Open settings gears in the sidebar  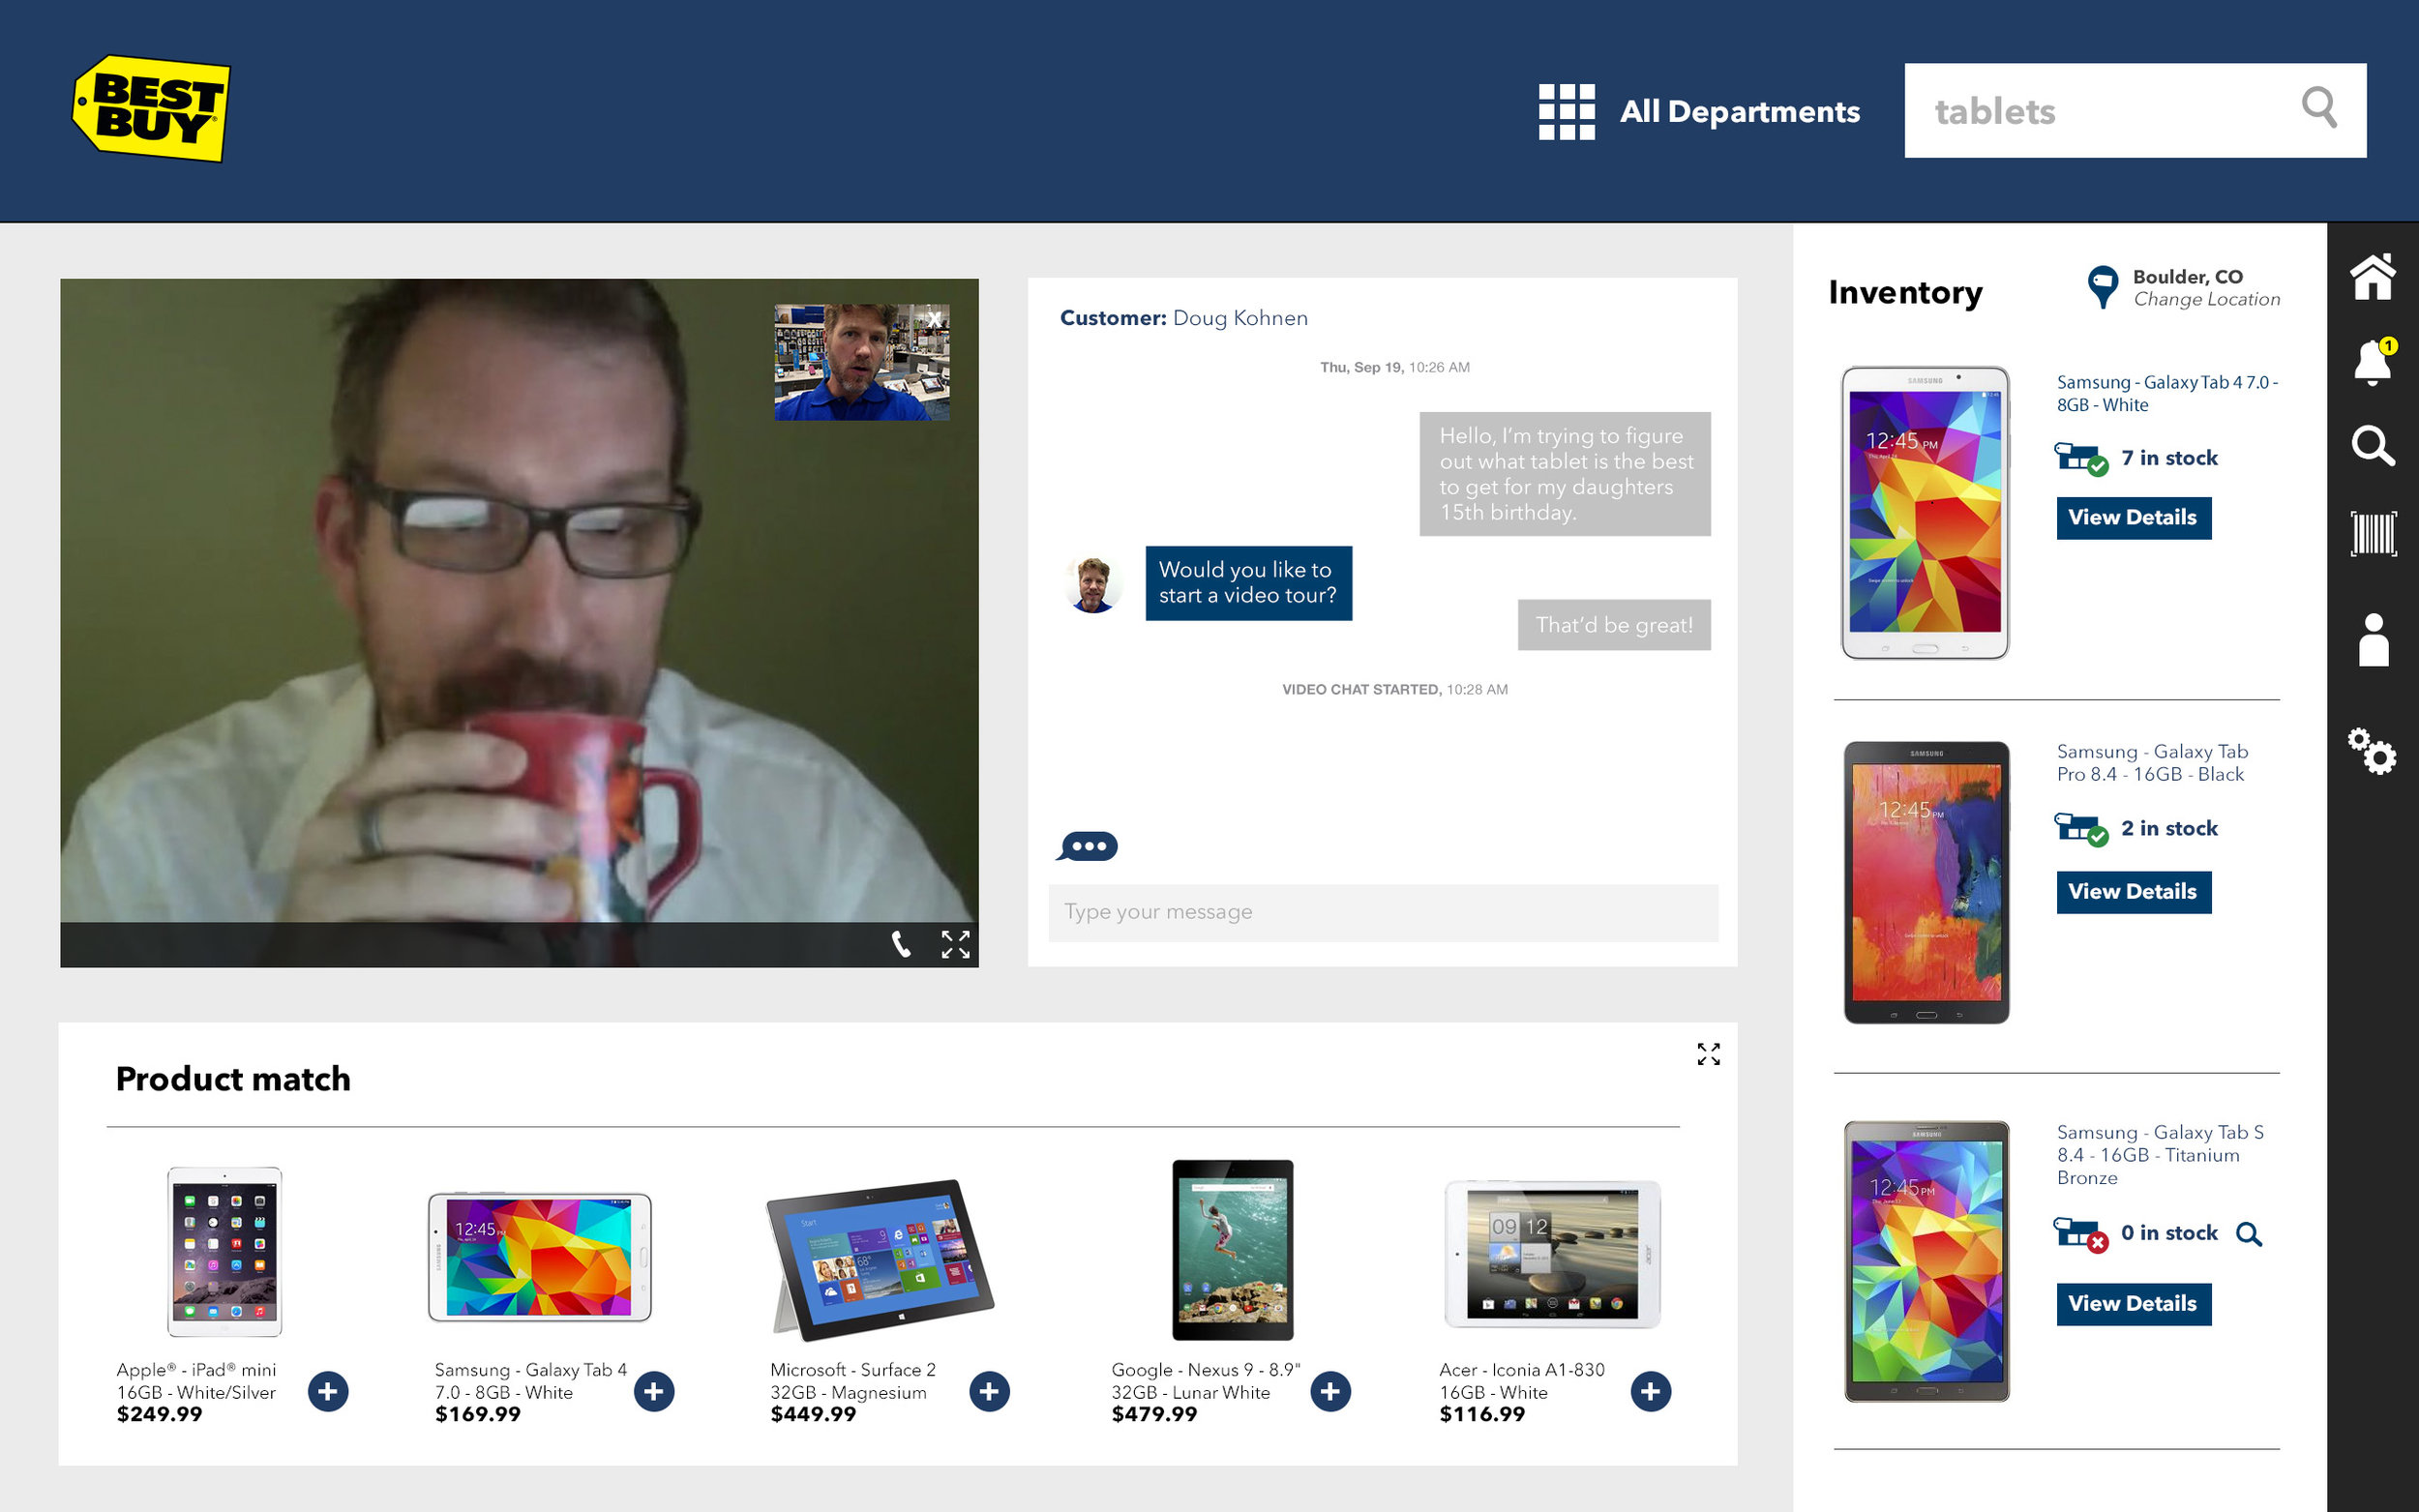pyautogui.click(x=2372, y=751)
